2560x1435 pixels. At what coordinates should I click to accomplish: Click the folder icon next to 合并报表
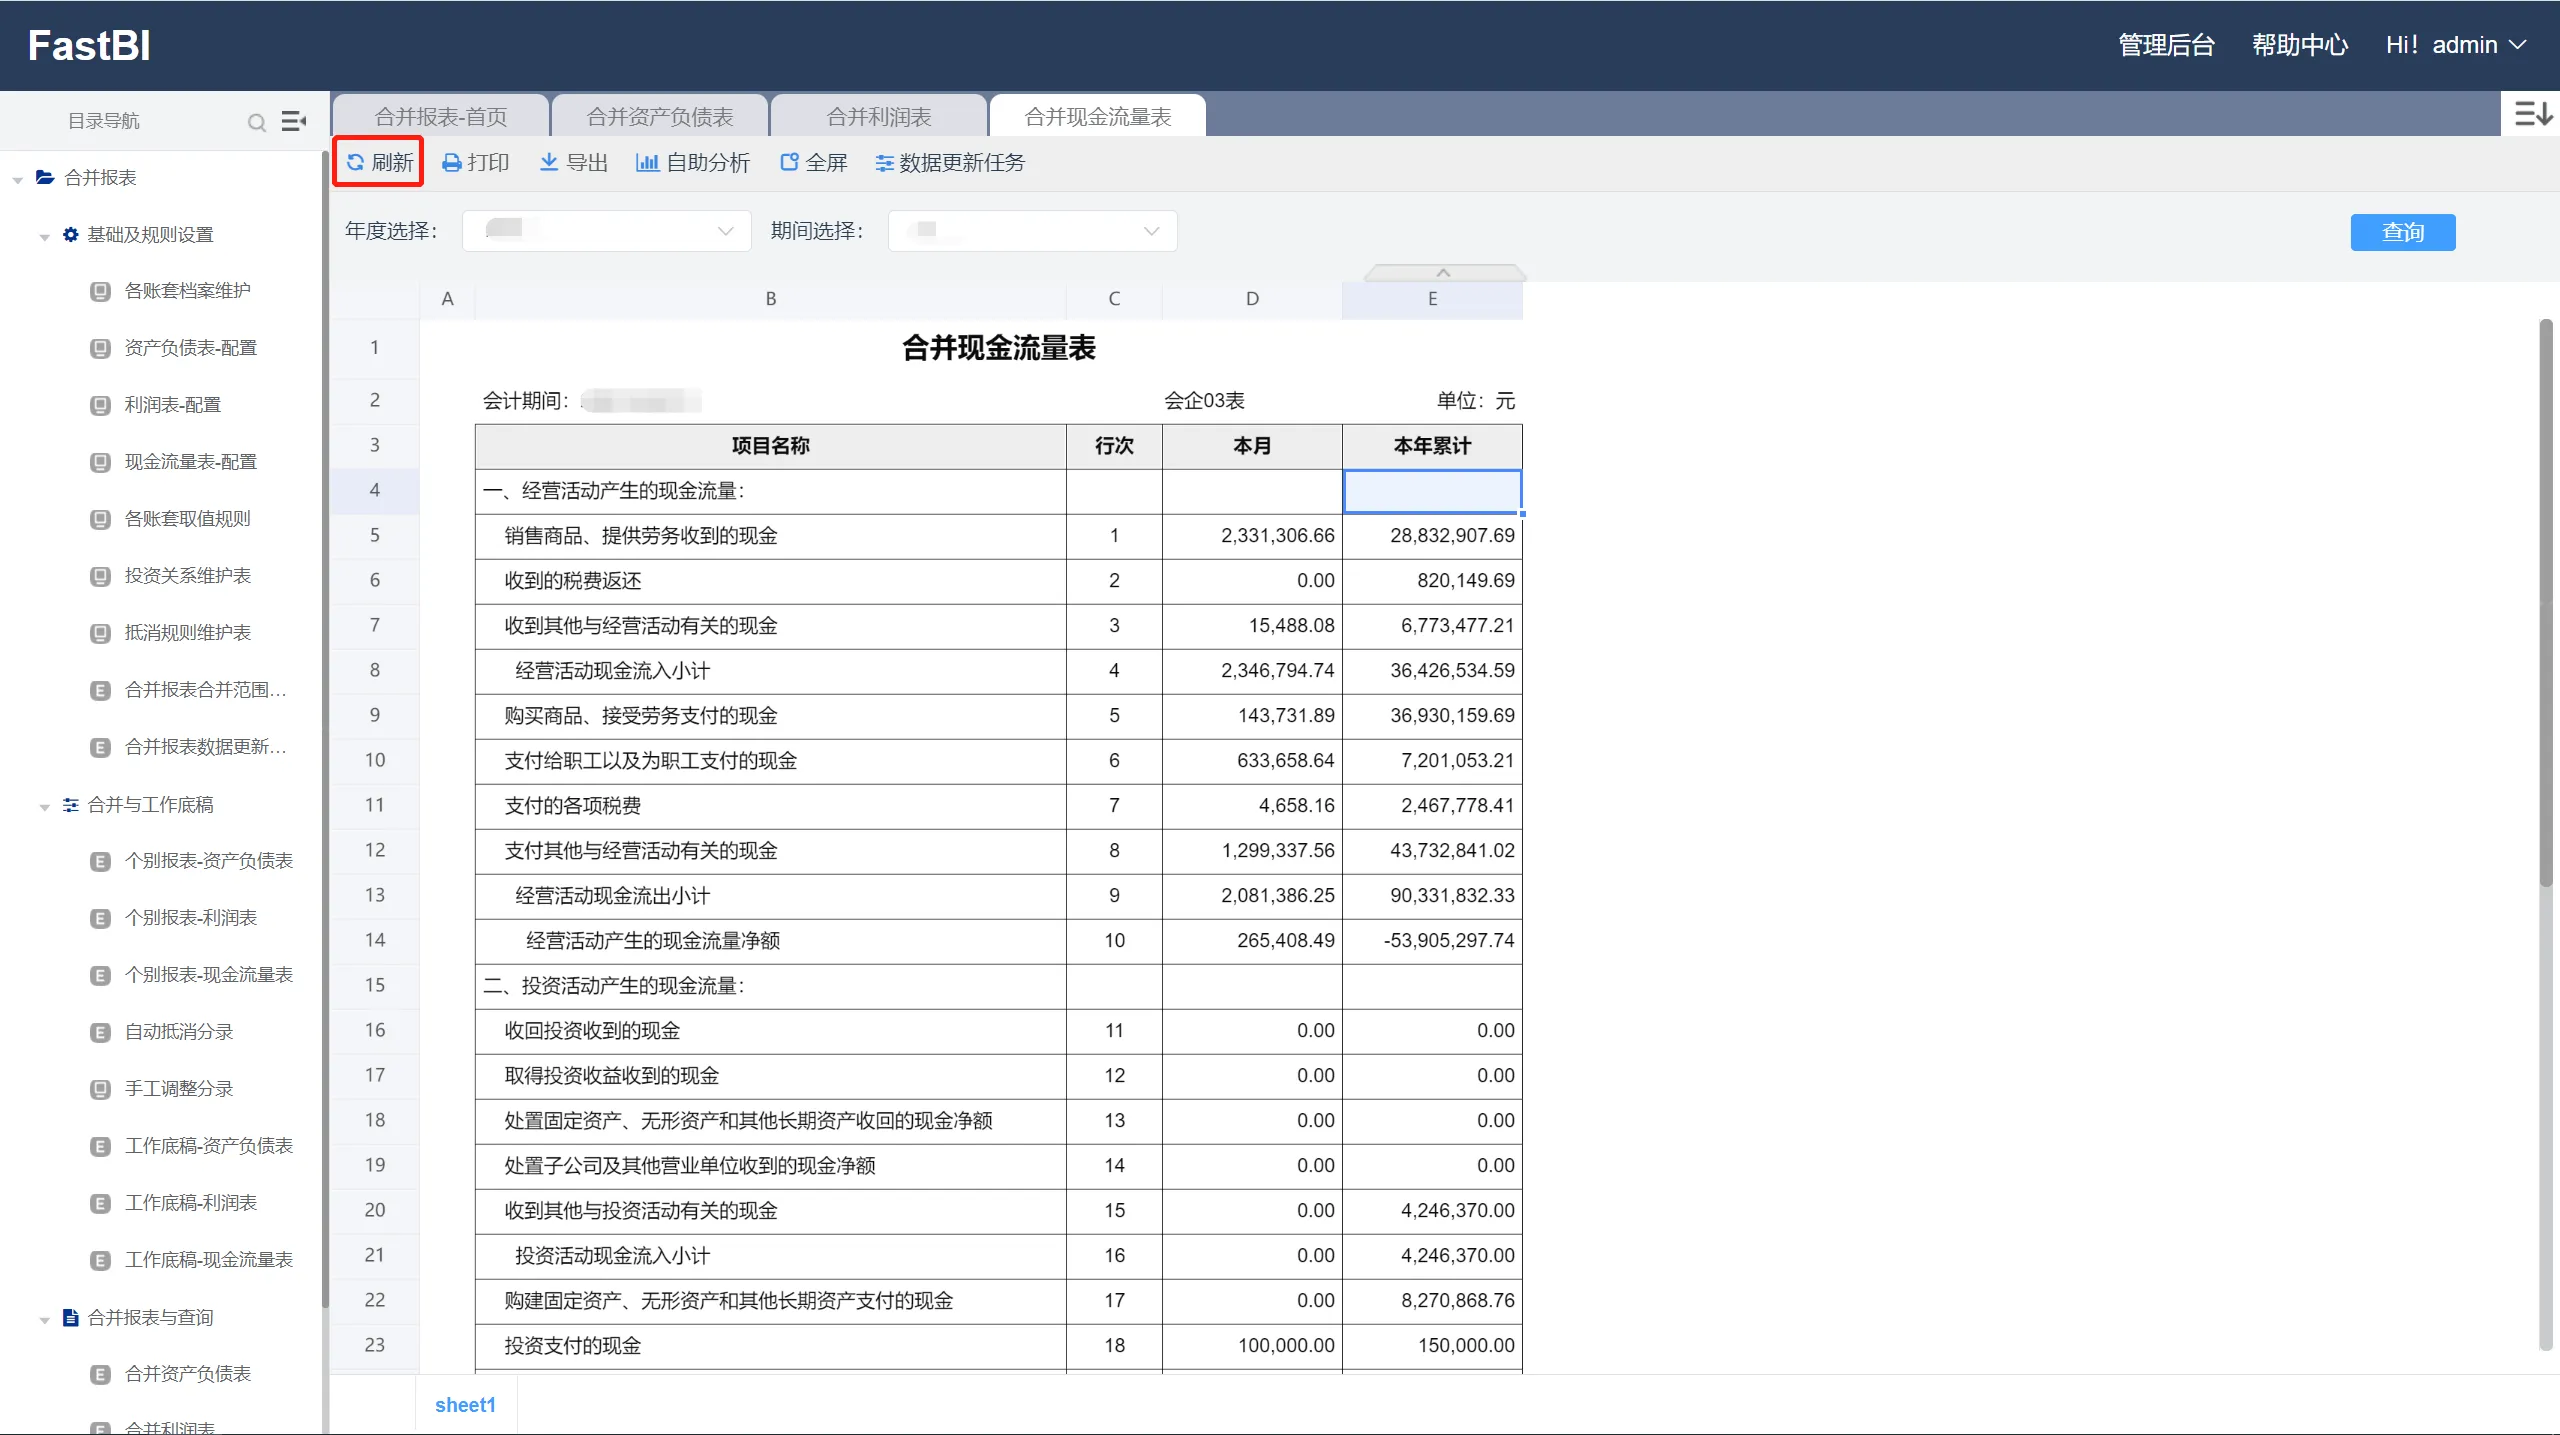pos(45,177)
